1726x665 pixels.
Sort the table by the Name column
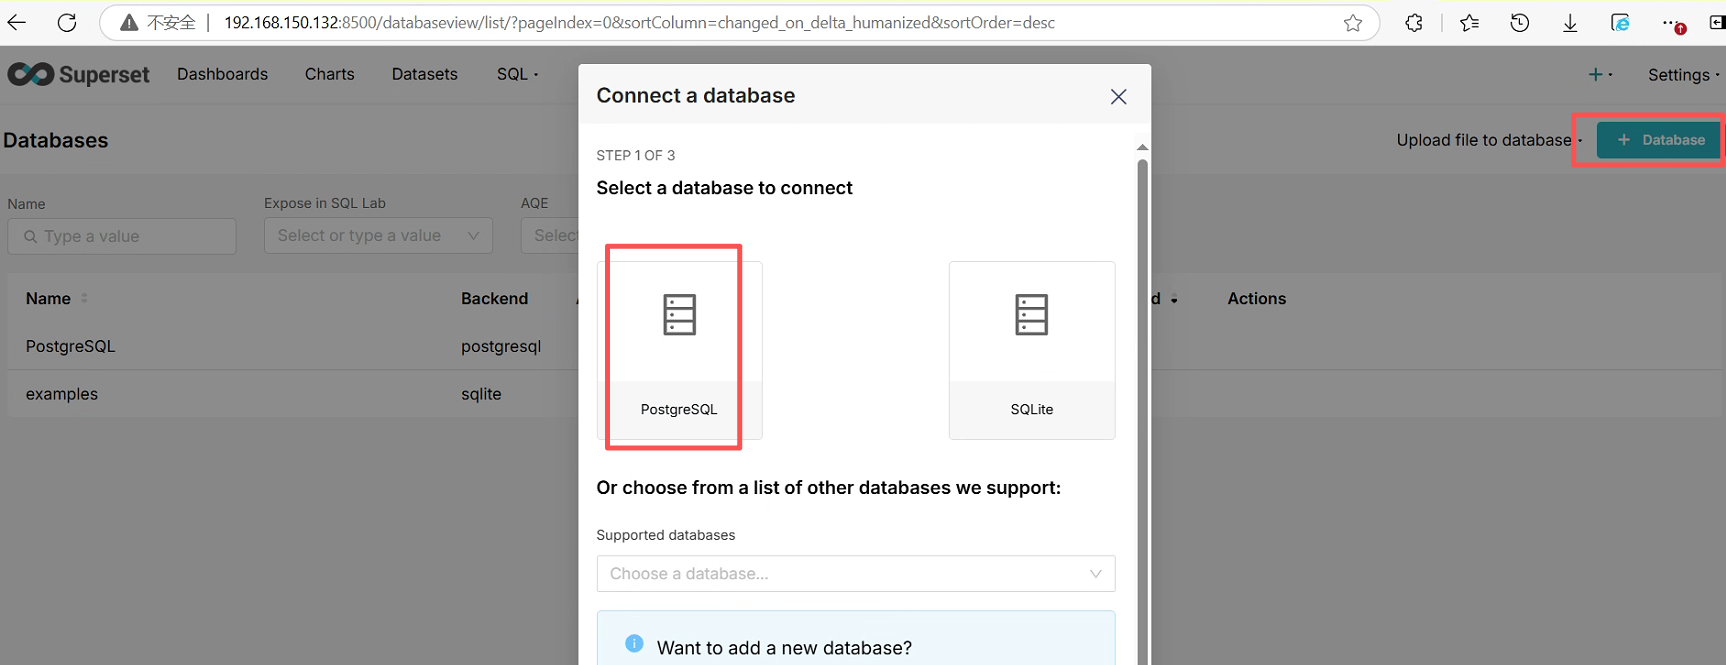click(57, 298)
